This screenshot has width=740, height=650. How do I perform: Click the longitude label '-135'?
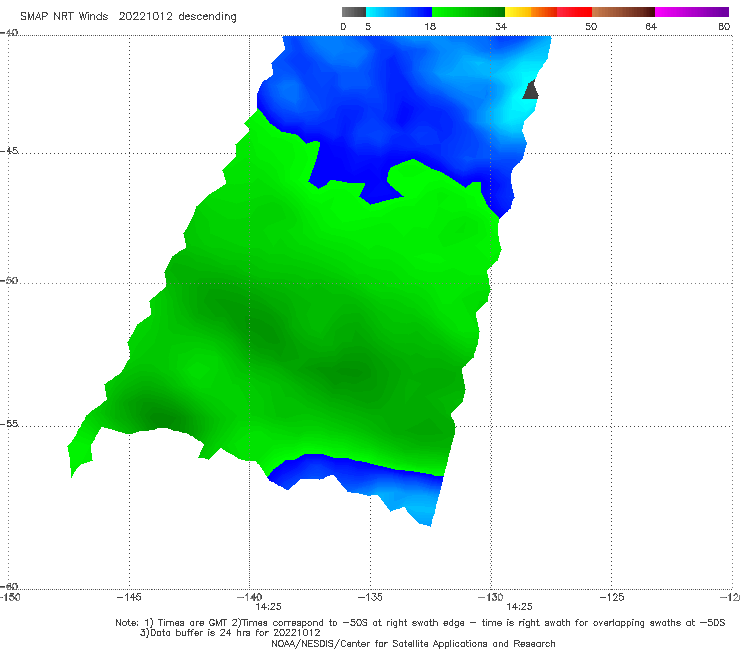370,597
